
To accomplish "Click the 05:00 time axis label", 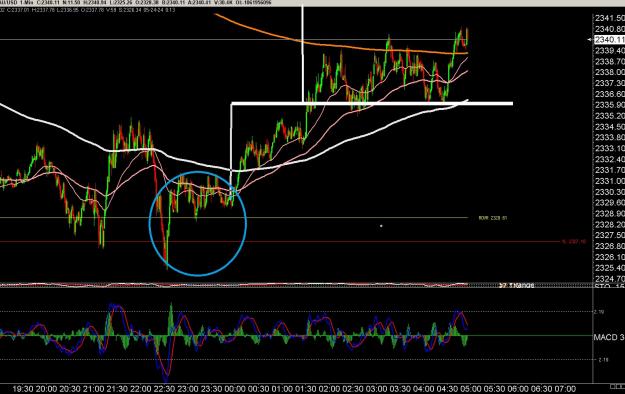I will [x=471, y=388].
